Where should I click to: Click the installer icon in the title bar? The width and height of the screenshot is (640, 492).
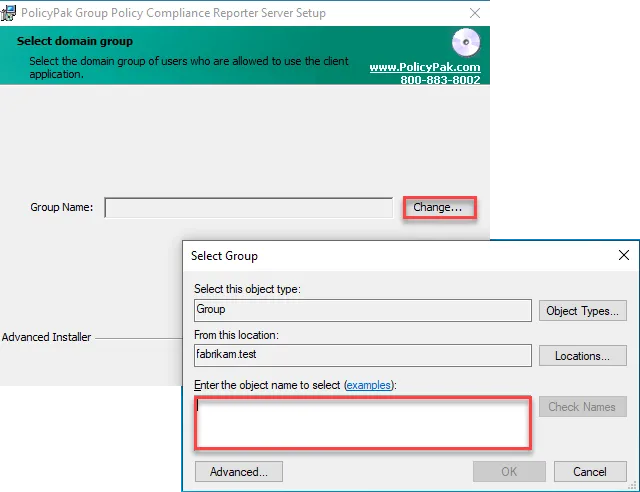pyautogui.click(x=9, y=12)
